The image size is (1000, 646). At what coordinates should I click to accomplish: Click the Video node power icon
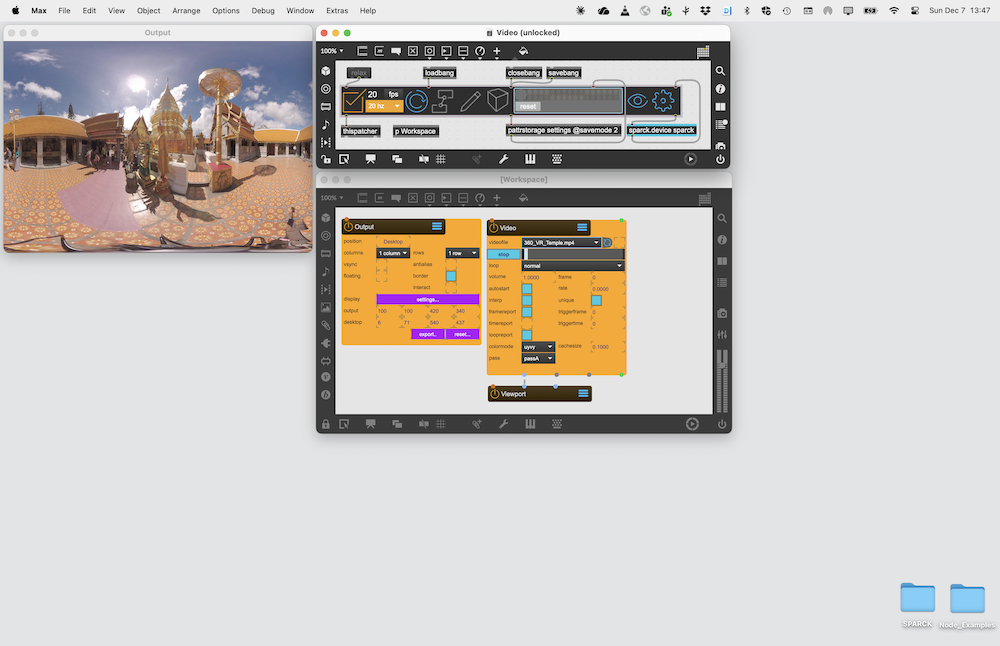click(494, 228)
